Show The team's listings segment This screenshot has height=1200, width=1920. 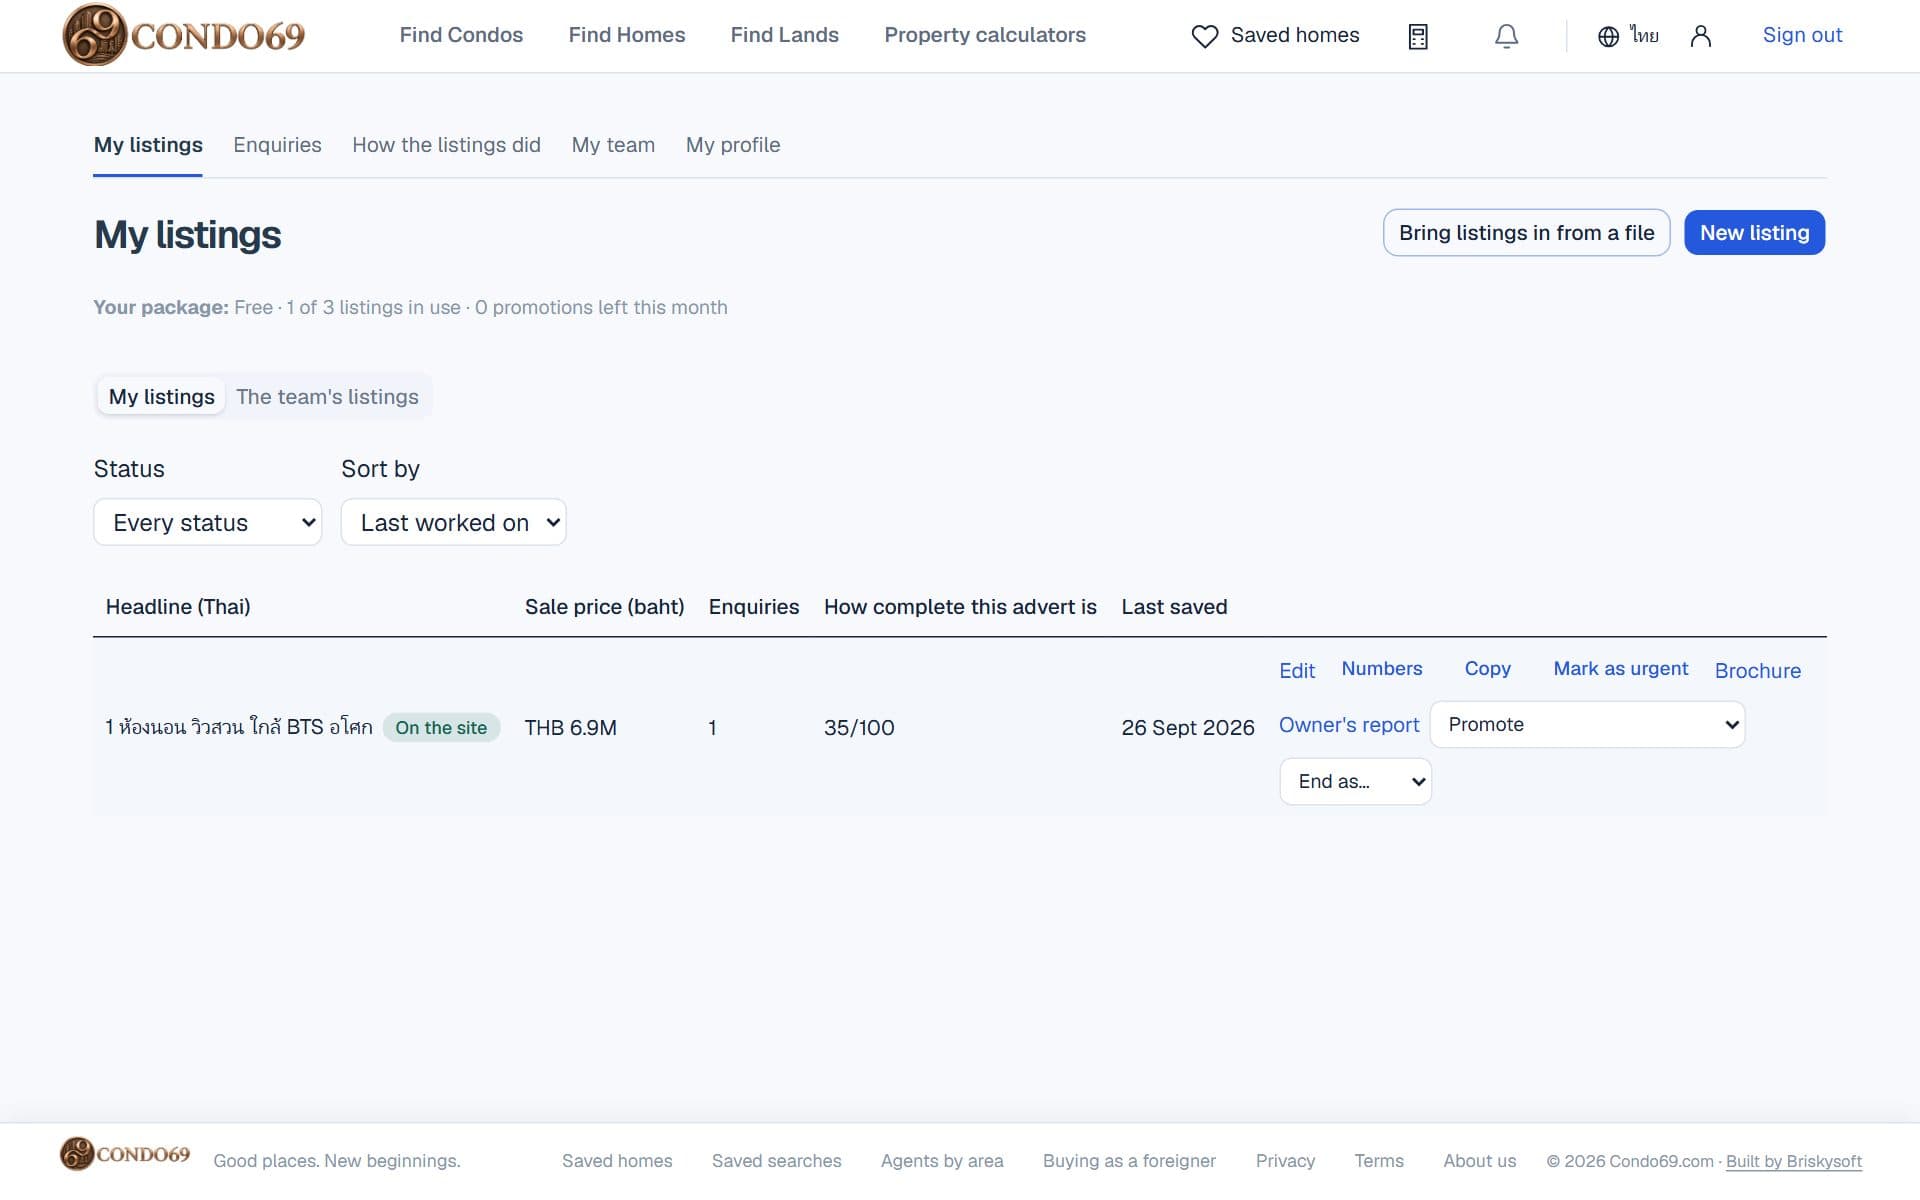tap(327, 397)
